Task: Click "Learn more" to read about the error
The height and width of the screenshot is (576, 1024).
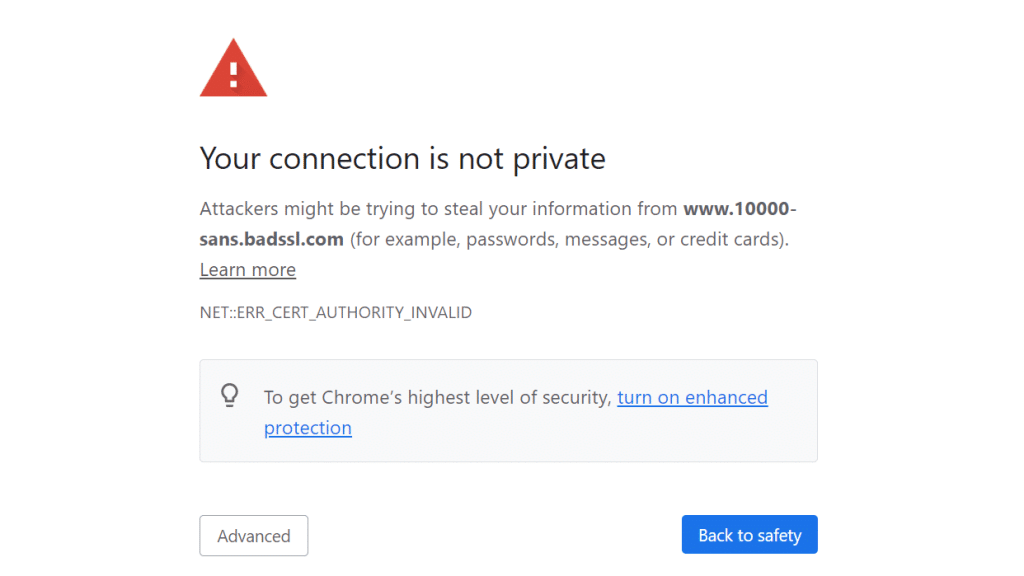Action: pyautogui.click(x=247, y=269)
